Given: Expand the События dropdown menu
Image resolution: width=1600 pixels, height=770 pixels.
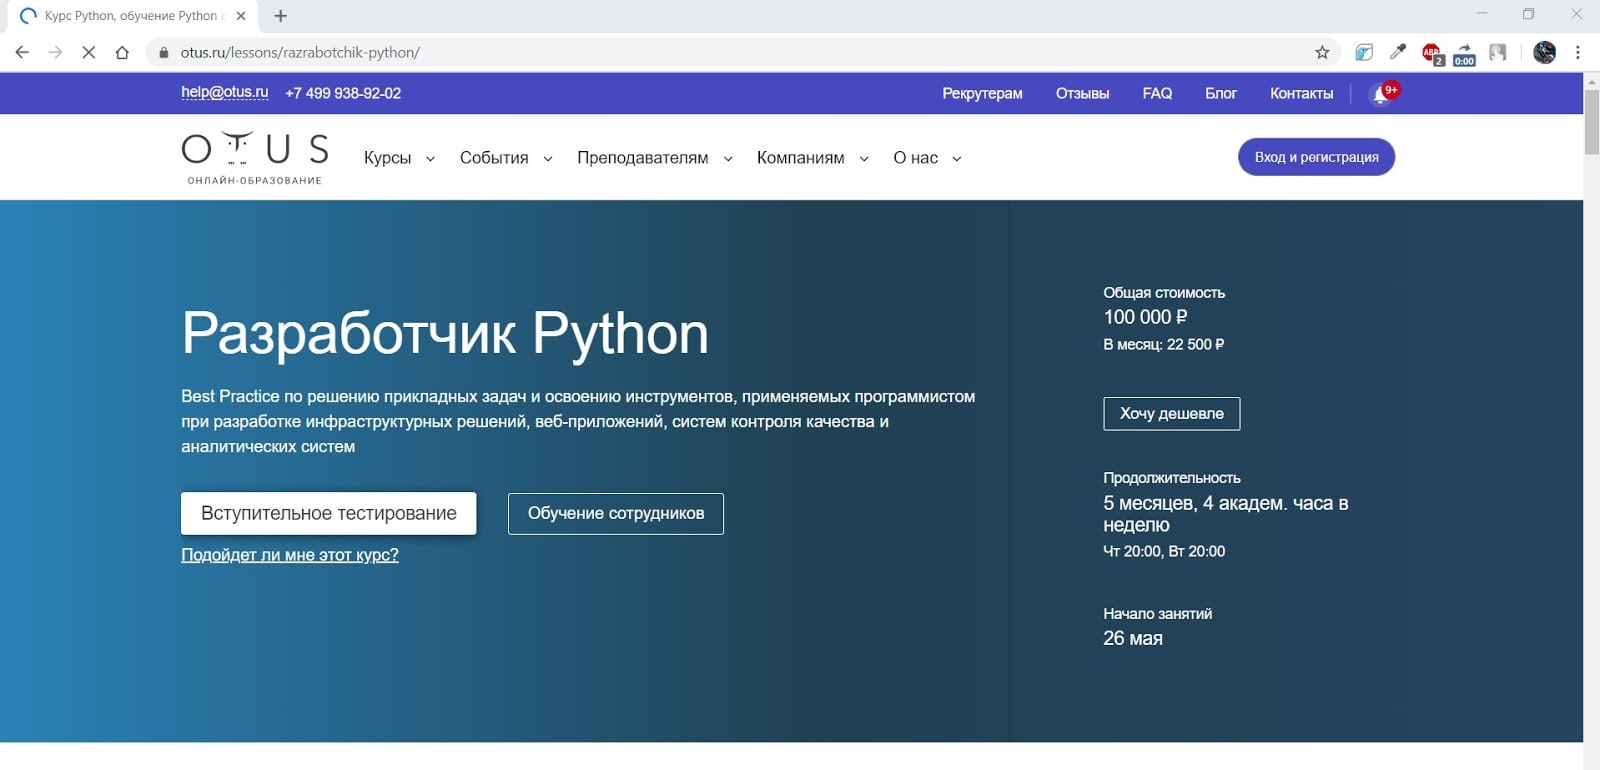Looking at the screenshot, I should point(506,158).
